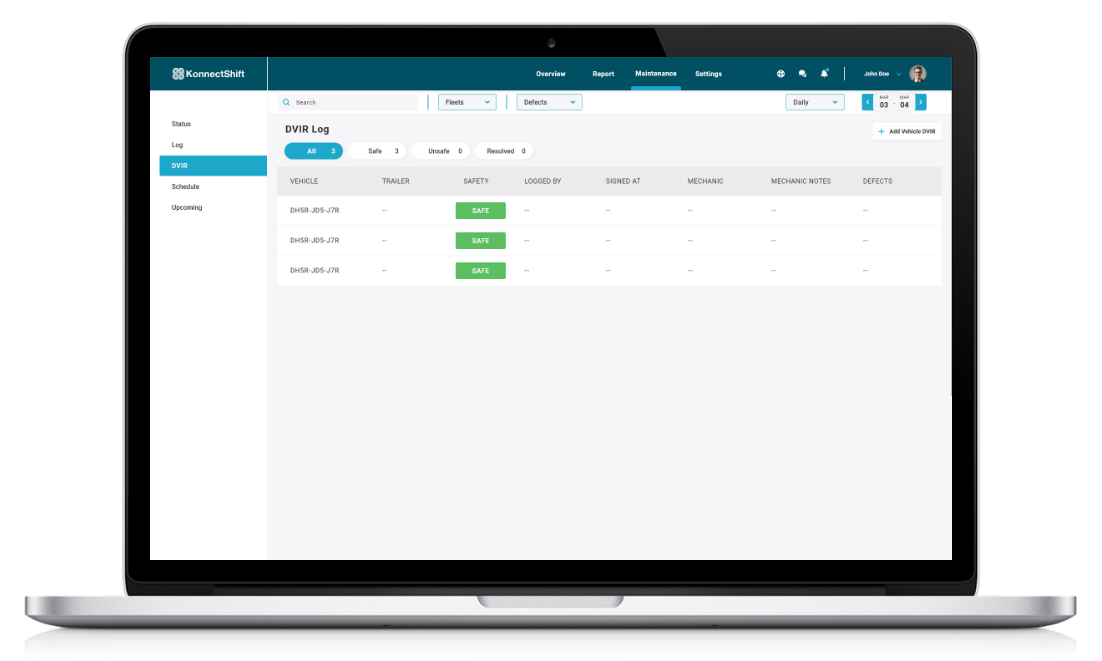Click John Doe's profile avatar
The height and width of the screenshot is (661, 1102).
click(x=917, y=74)
